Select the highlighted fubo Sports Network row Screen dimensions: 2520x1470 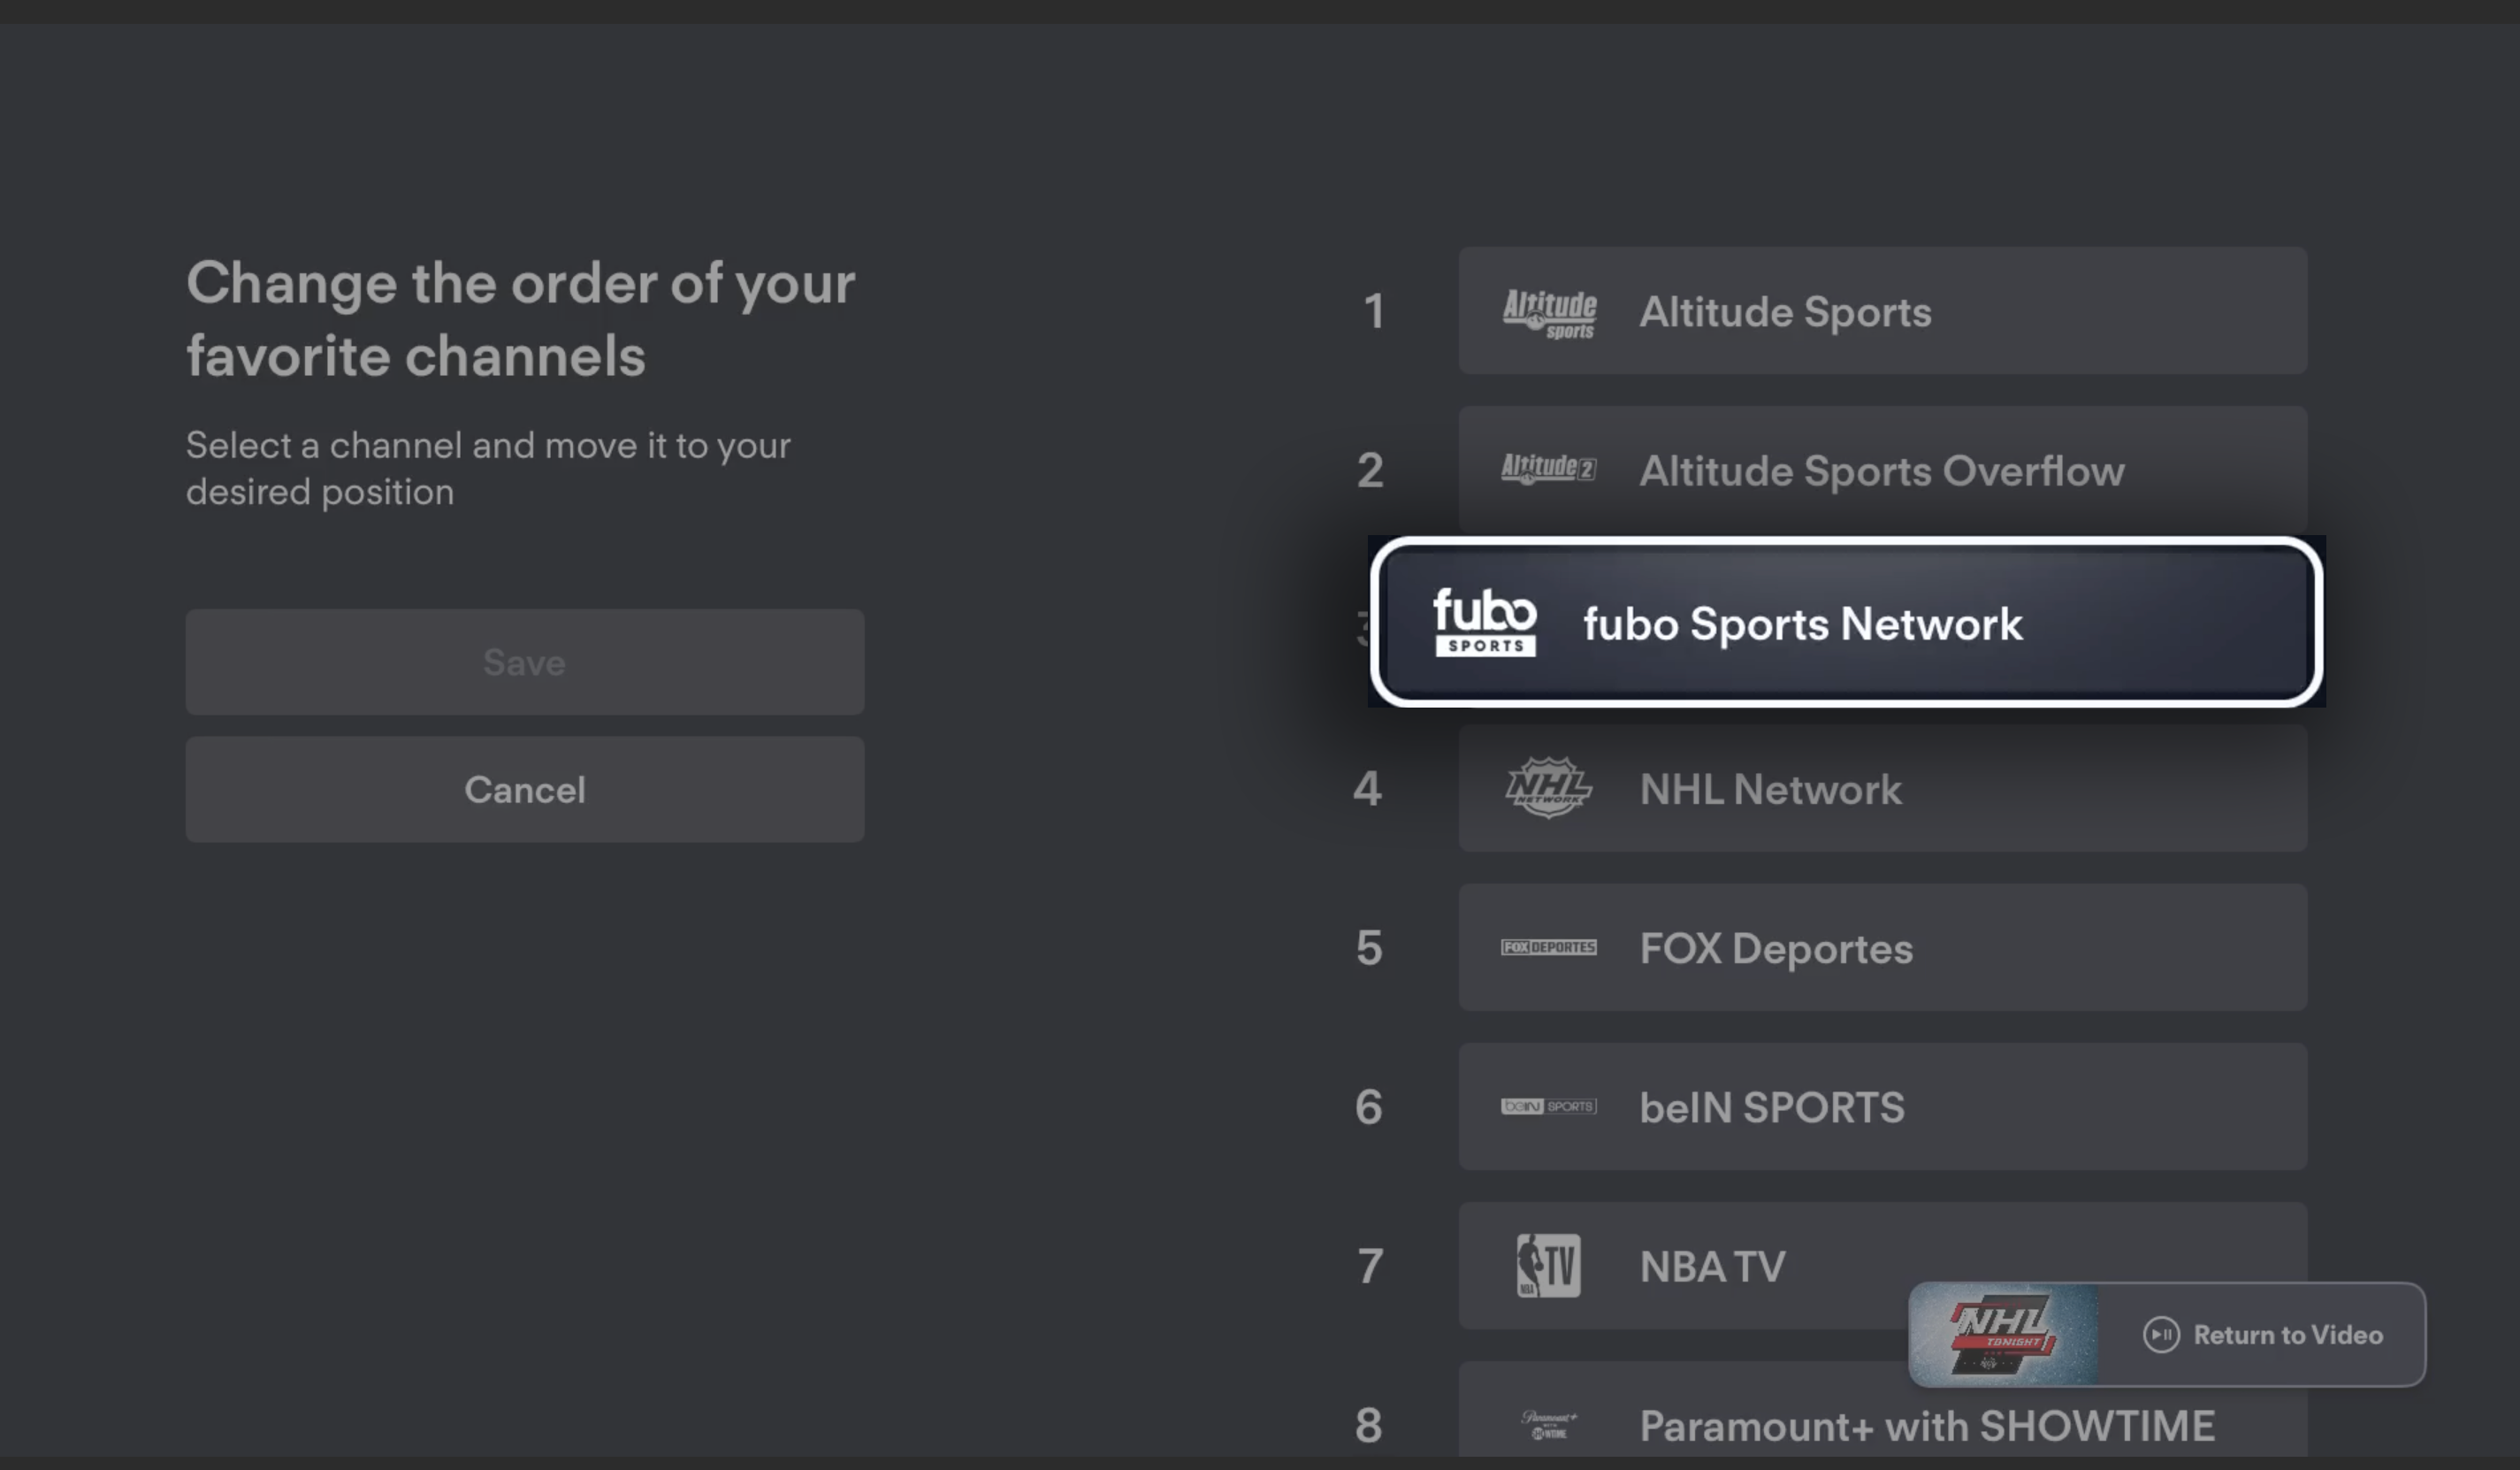[x=1846, y=622]
